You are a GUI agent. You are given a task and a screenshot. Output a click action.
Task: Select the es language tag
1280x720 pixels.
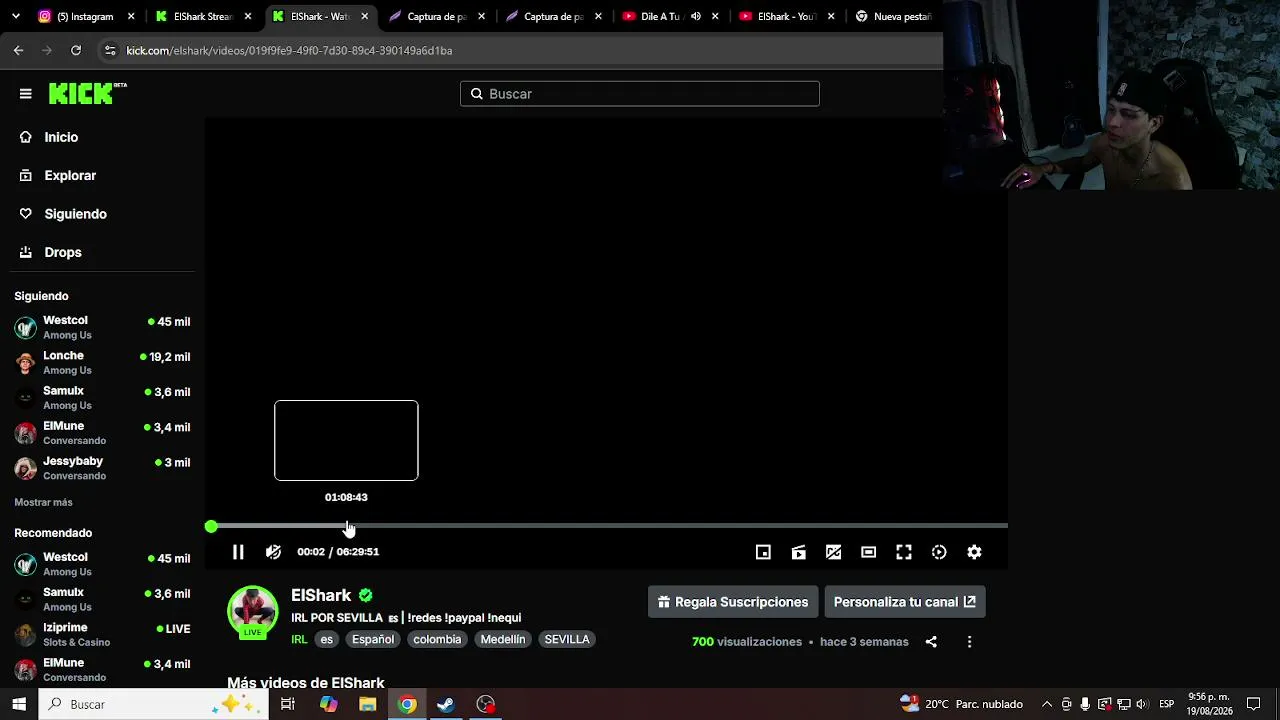[327, 639]
